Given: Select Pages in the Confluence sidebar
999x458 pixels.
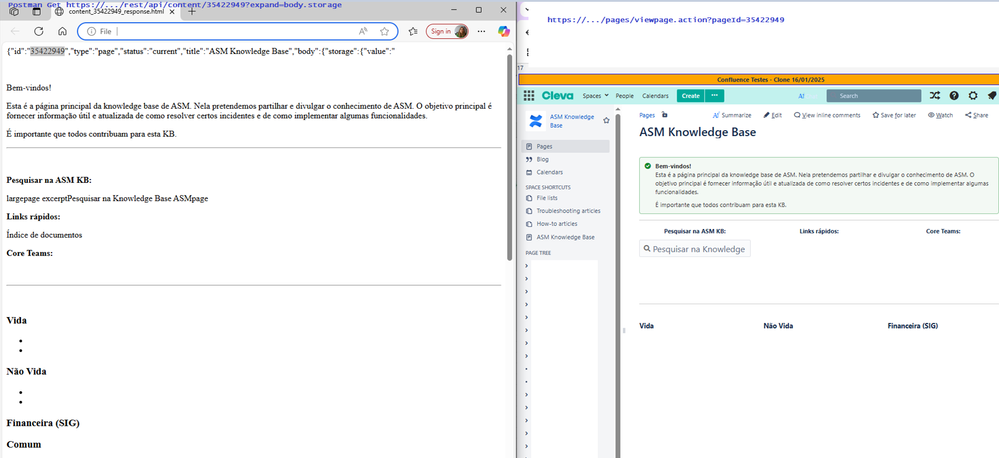Looking at the screenshot, I should [565, 147].
